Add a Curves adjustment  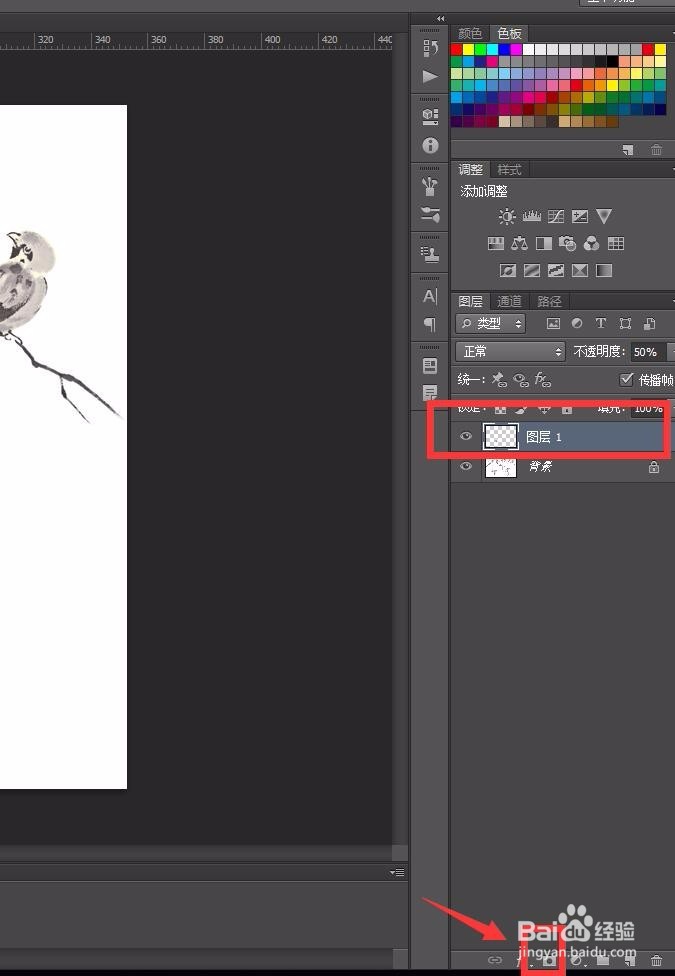pos(555,216)
